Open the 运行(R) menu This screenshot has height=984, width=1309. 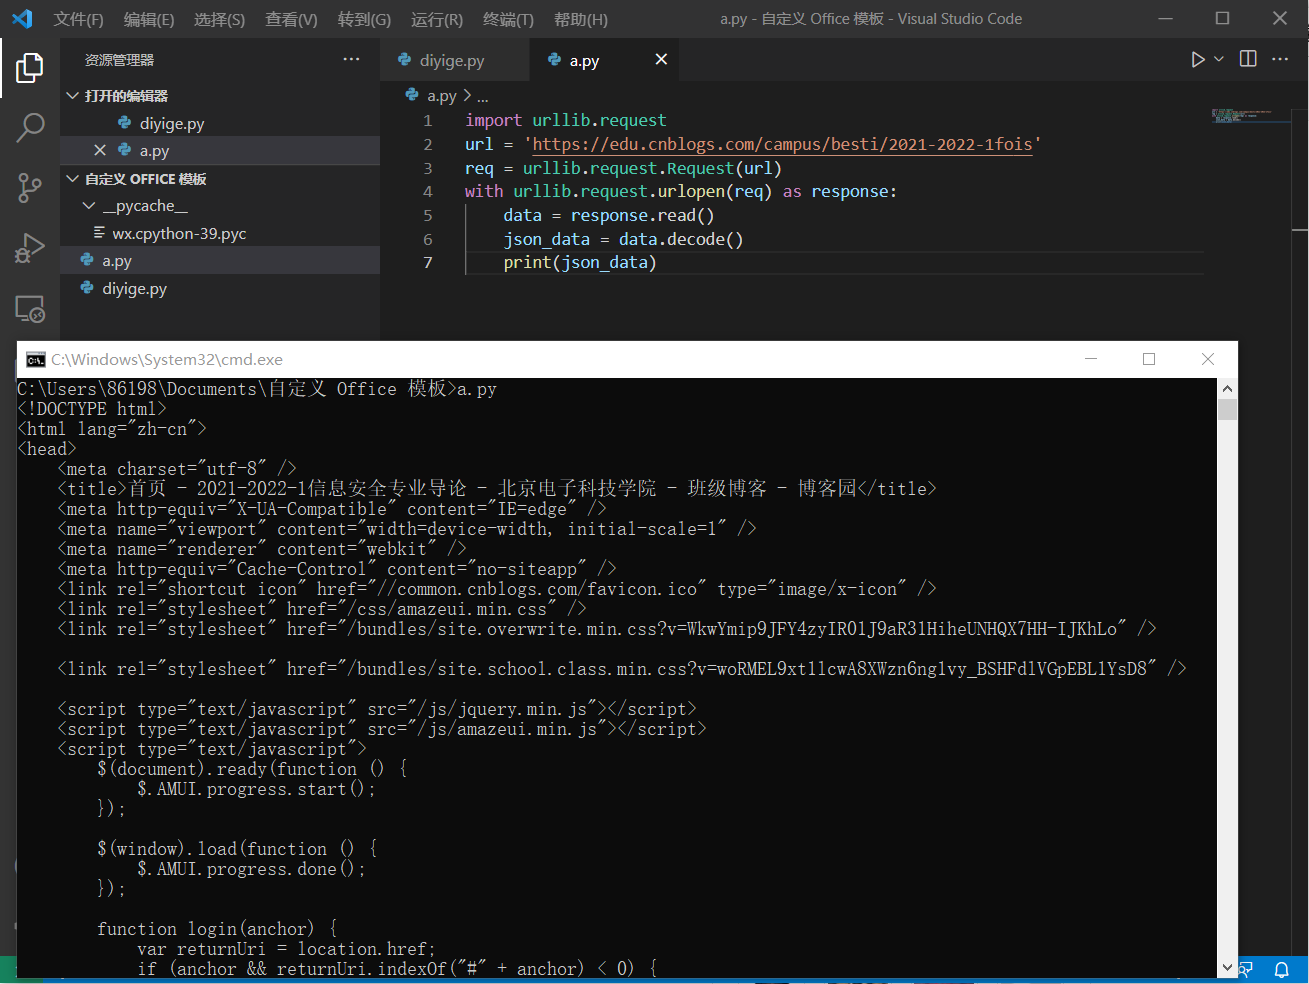pos(437,19)
